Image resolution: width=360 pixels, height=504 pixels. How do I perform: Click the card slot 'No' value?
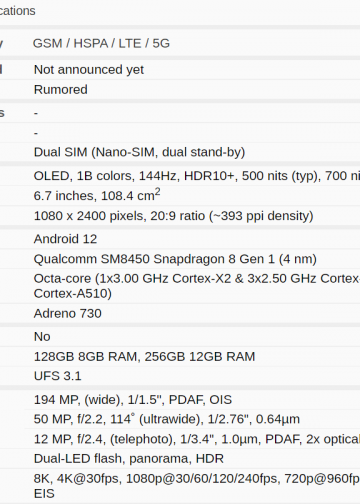click(42, 337)
